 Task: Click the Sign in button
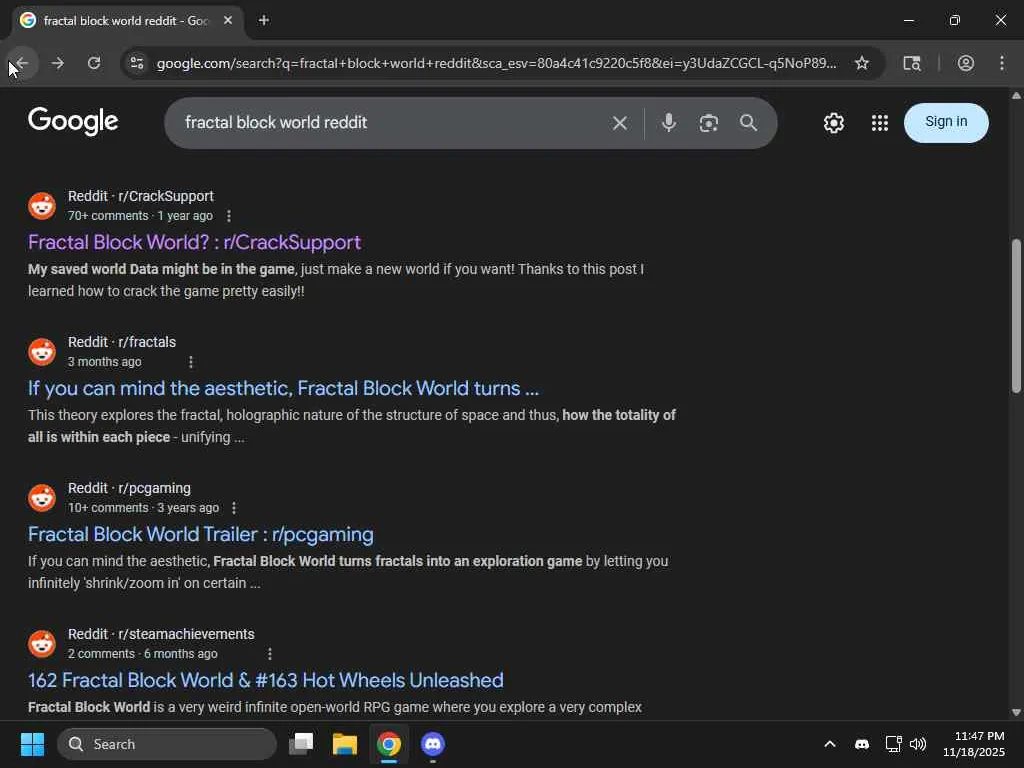[x=946, y=122]
